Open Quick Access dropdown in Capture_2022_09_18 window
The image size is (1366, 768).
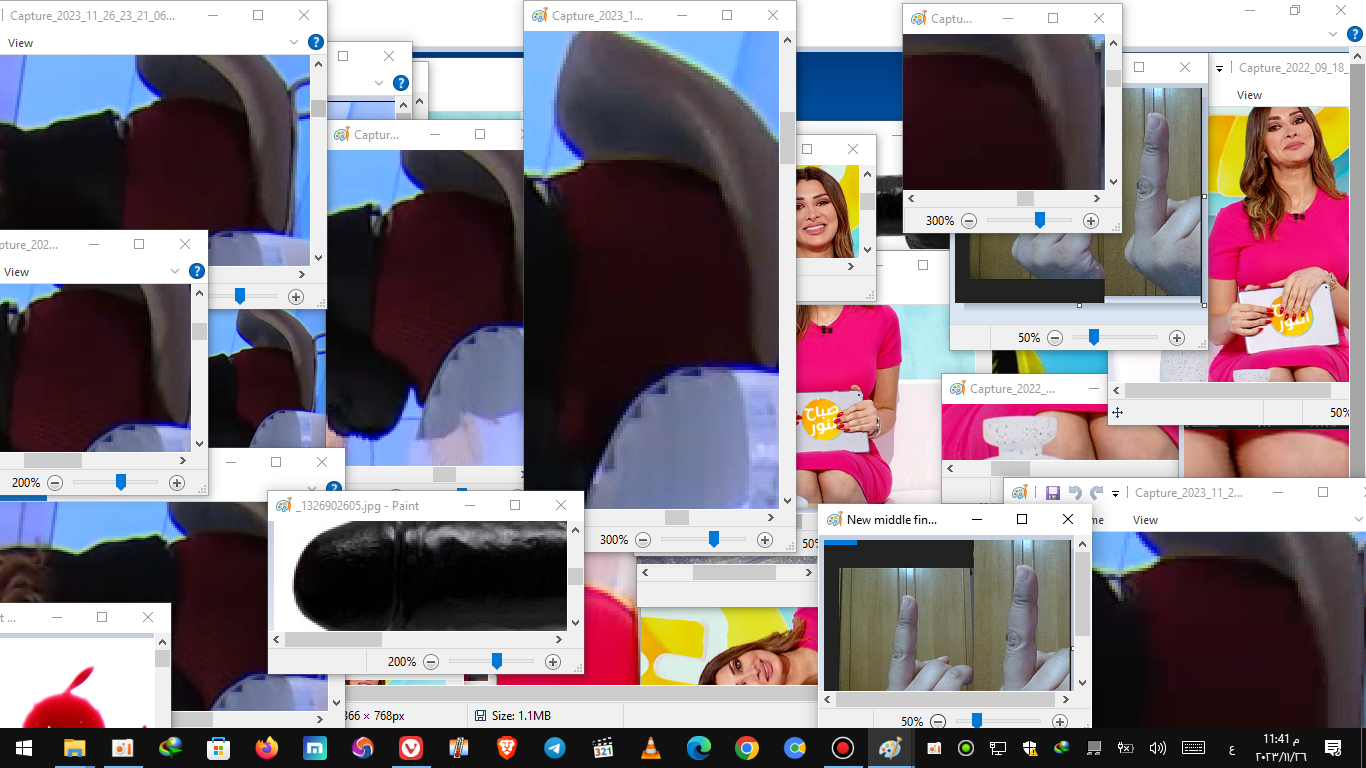[1219, 69]
